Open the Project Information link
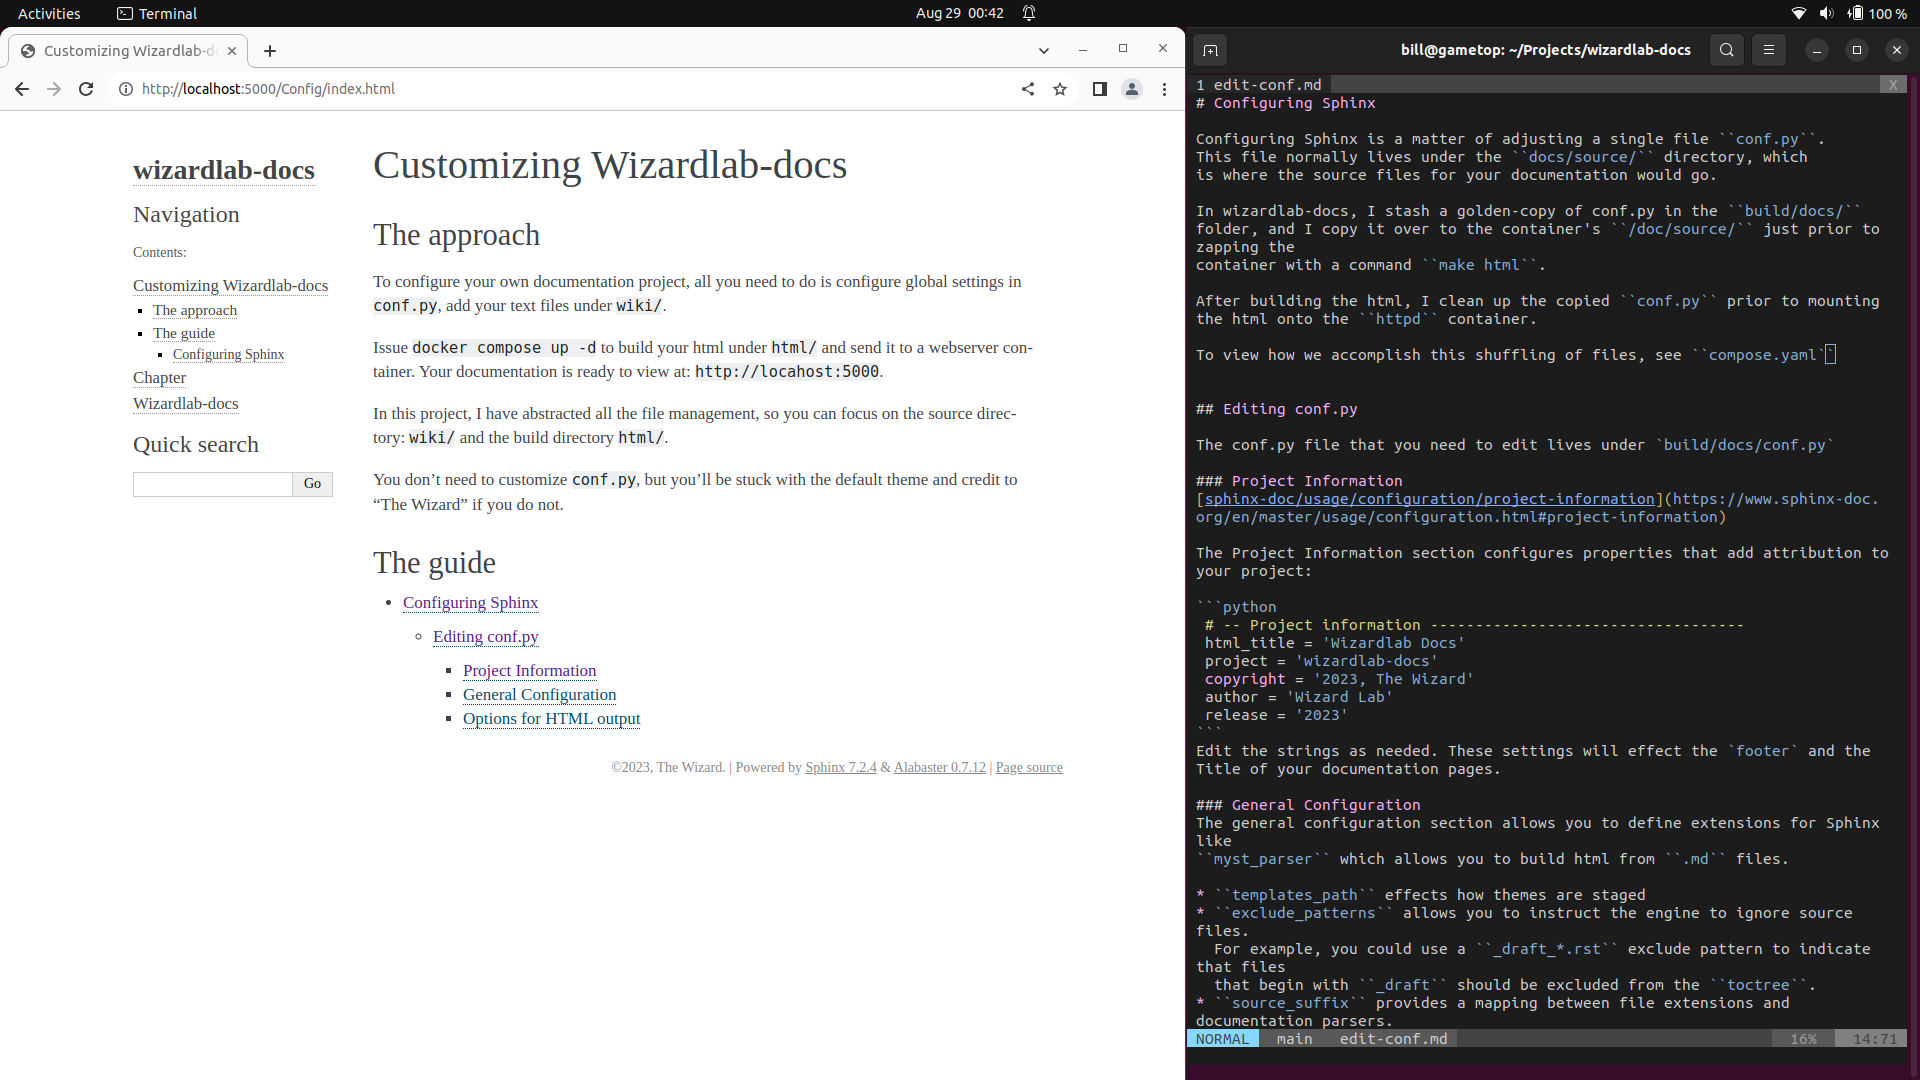The height and width of the screenshot is (1080, 1920). pos(529,671)
